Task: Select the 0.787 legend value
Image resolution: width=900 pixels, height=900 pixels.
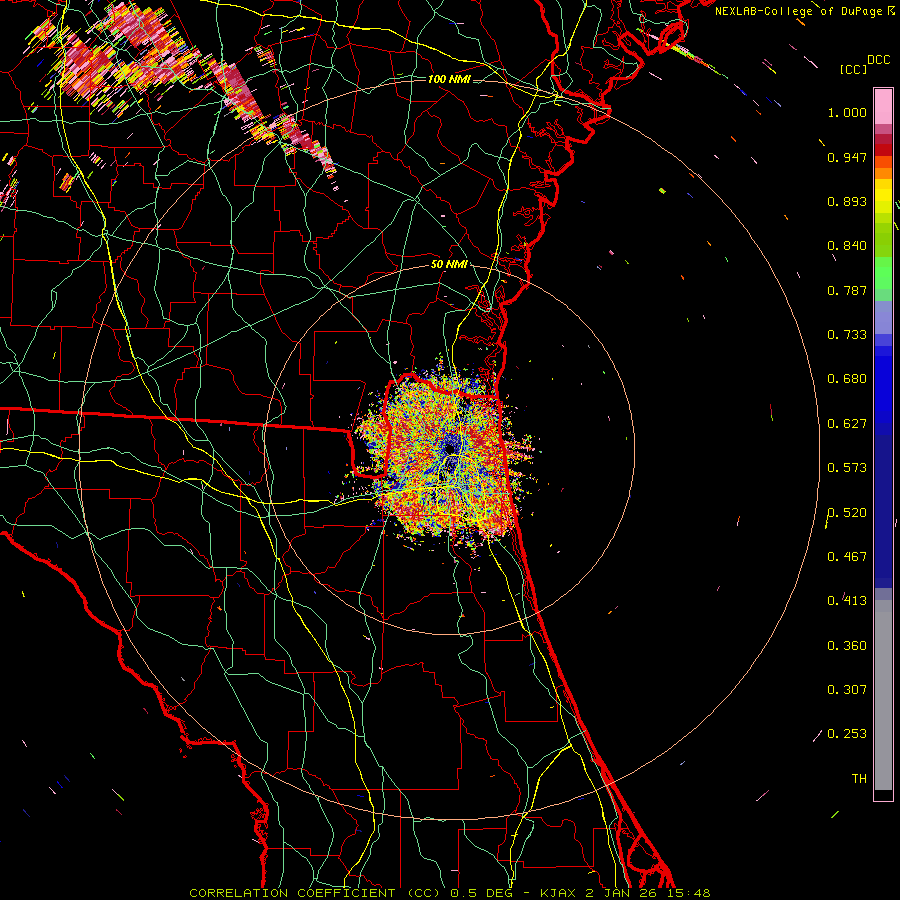Action: [x=847, y=290]
